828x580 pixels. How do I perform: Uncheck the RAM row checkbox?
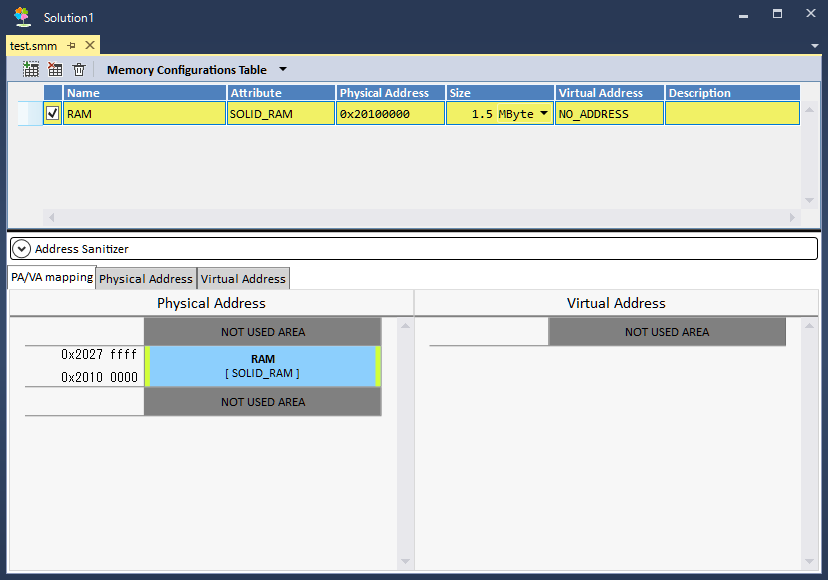[53, 114]
